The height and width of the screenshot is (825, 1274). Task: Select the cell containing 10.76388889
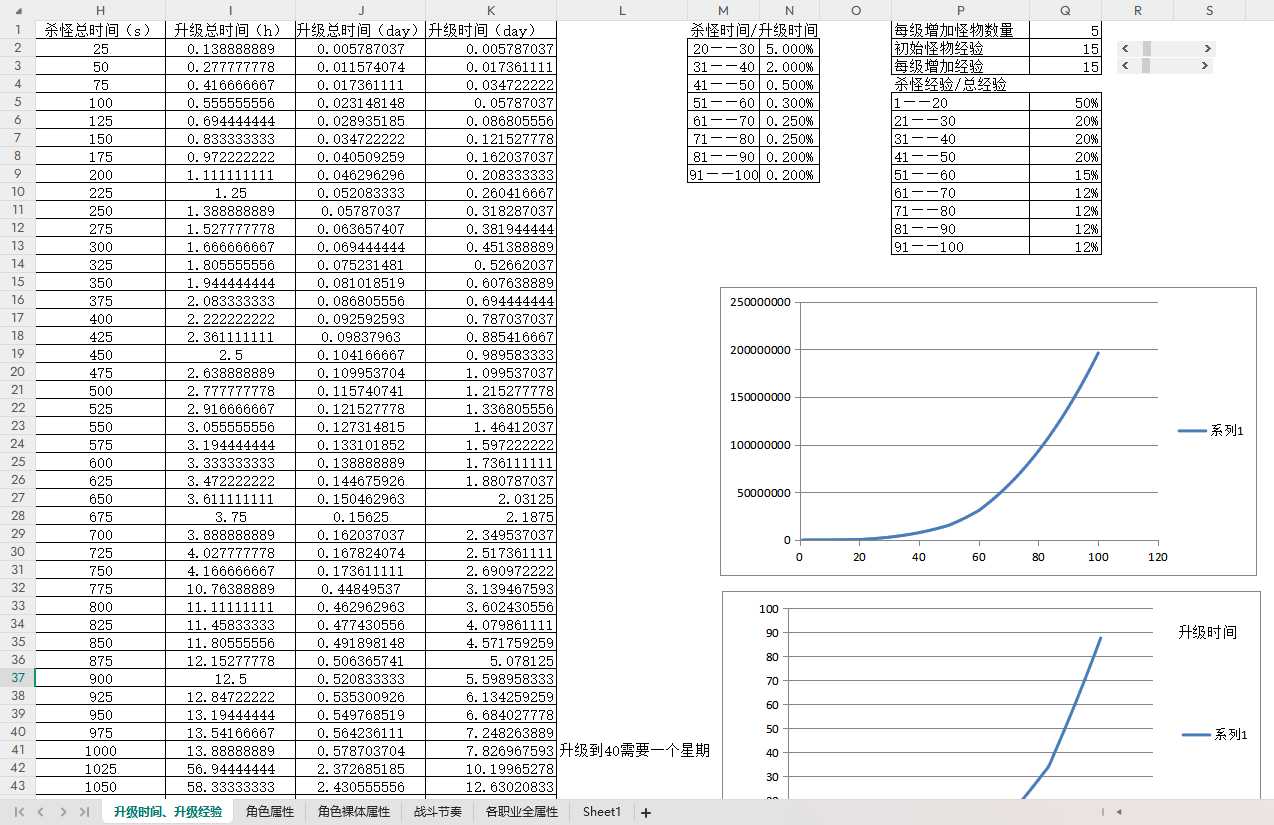230,588
